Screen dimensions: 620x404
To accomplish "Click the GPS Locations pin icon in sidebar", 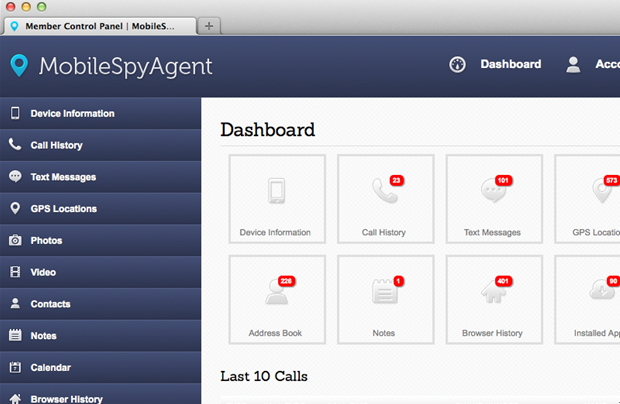I will click(15, 208).
